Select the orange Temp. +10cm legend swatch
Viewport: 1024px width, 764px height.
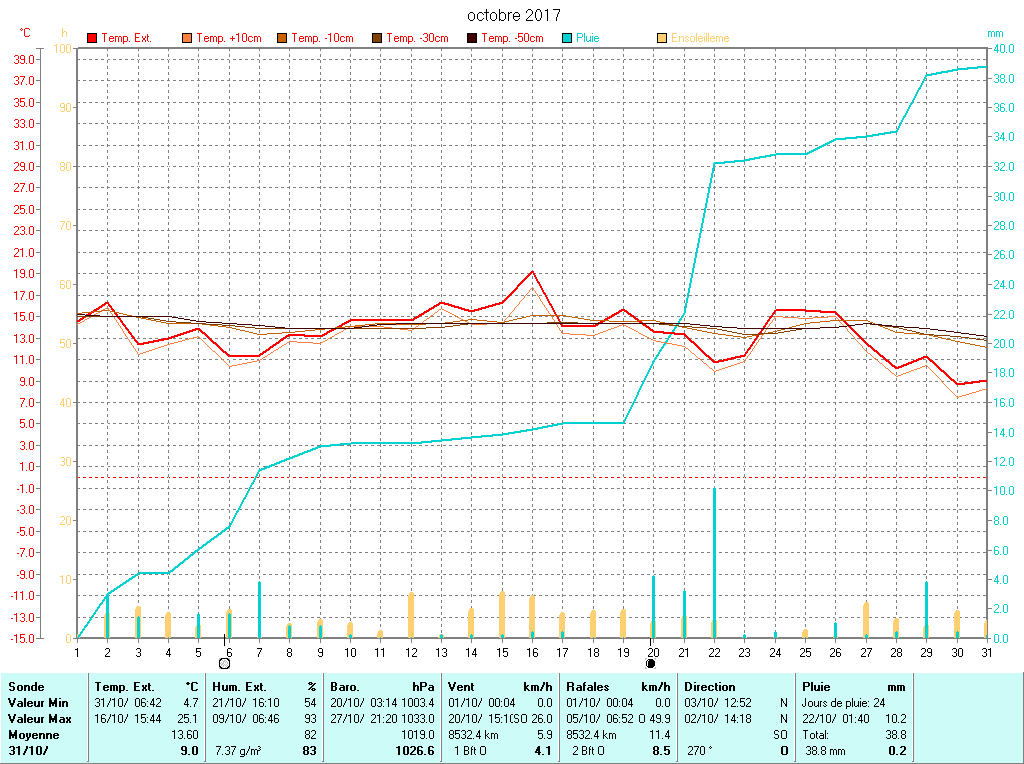pyautogui.click(x=188, y=38)
